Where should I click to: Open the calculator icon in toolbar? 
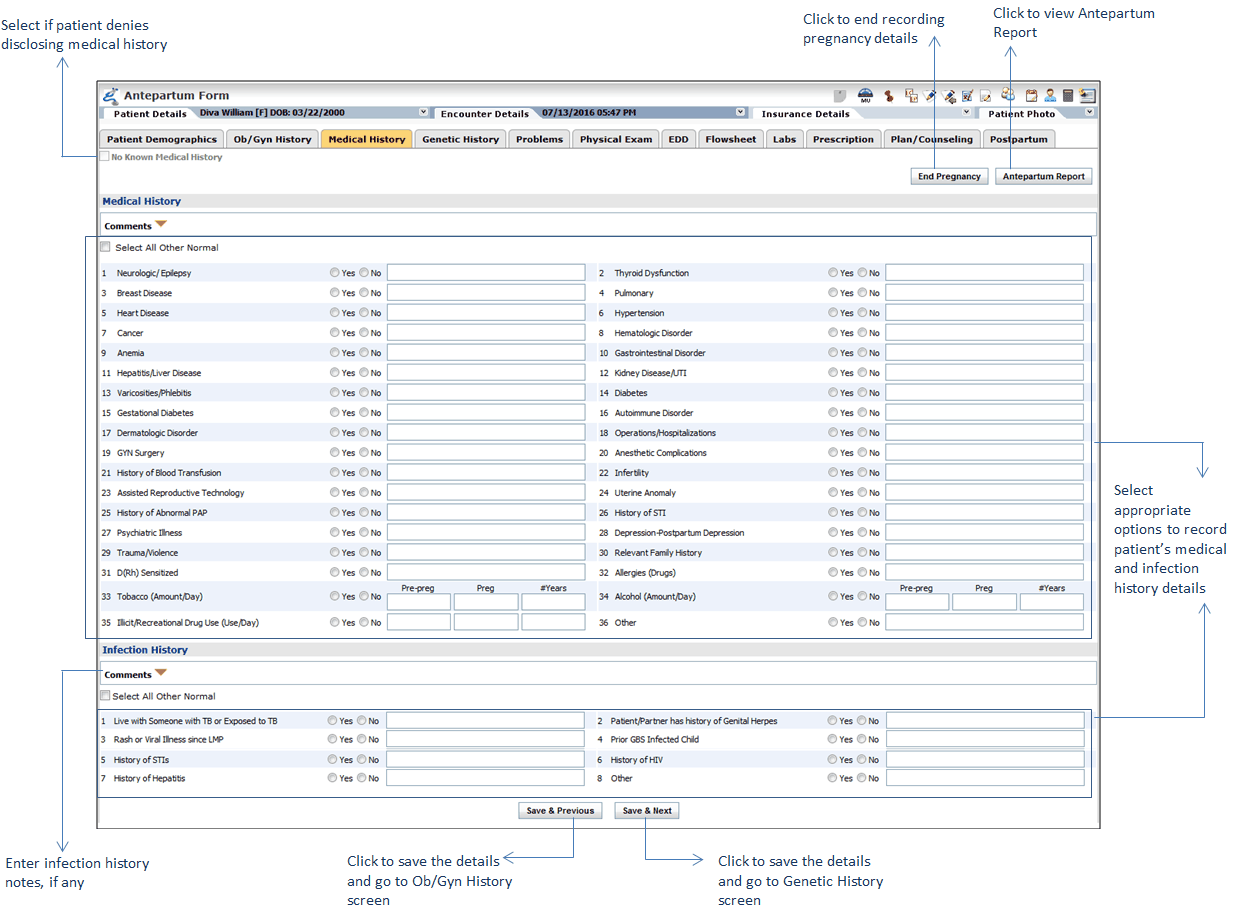(1068, 96)
